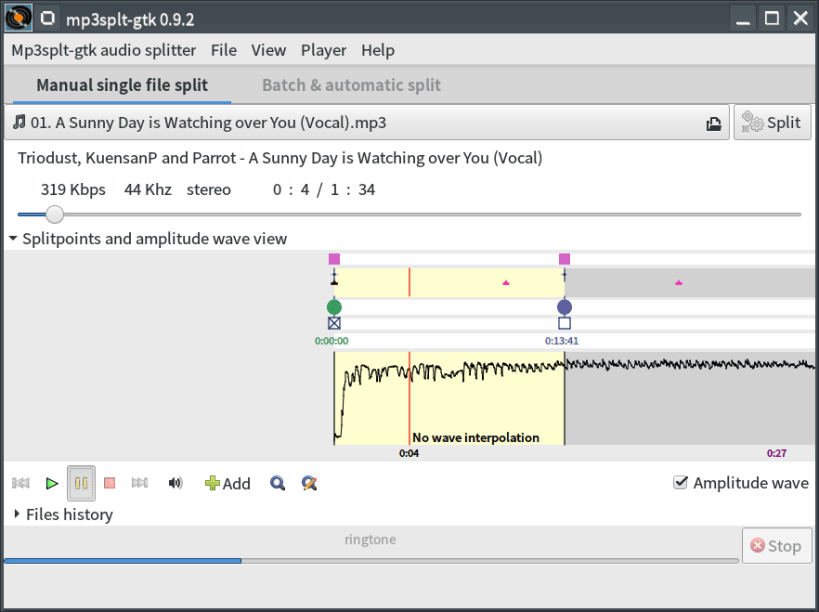Click the Split button
This screenshot has width=819, height=612.
point(772,123)
